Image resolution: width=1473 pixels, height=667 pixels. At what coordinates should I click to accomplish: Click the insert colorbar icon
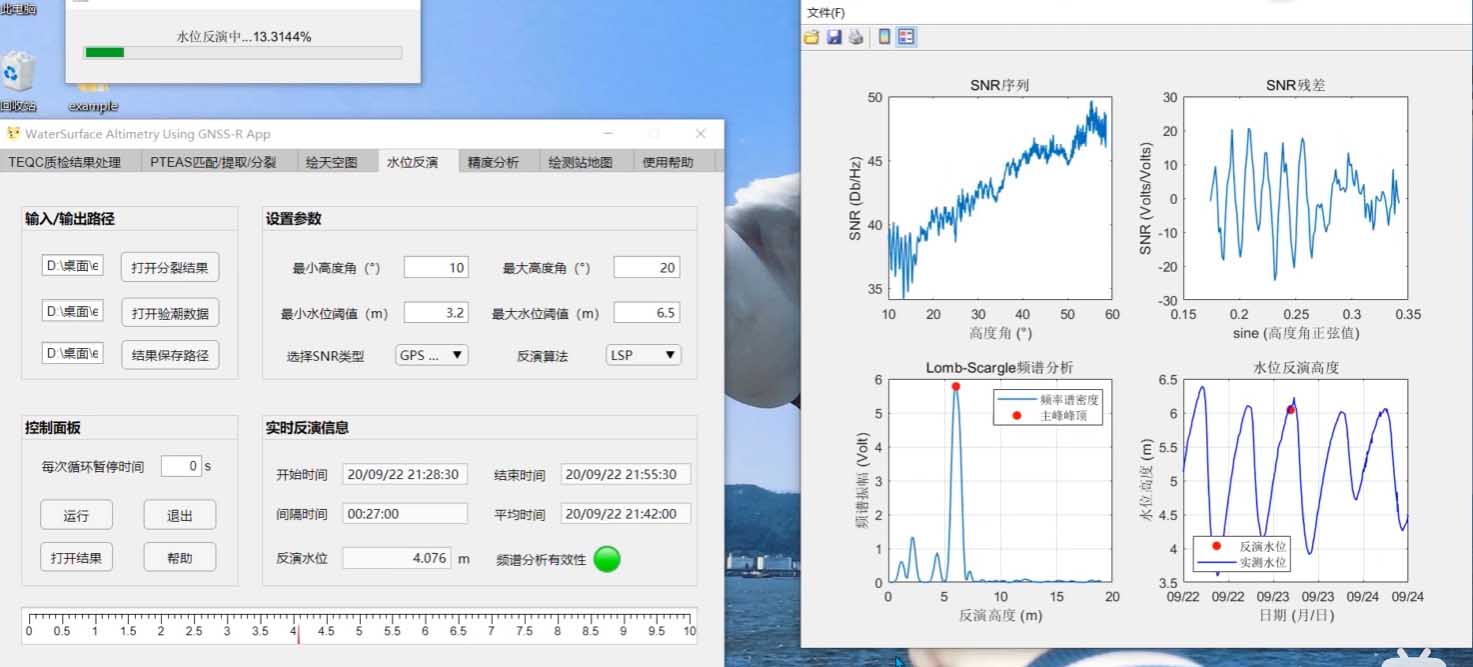click(884, 37)
